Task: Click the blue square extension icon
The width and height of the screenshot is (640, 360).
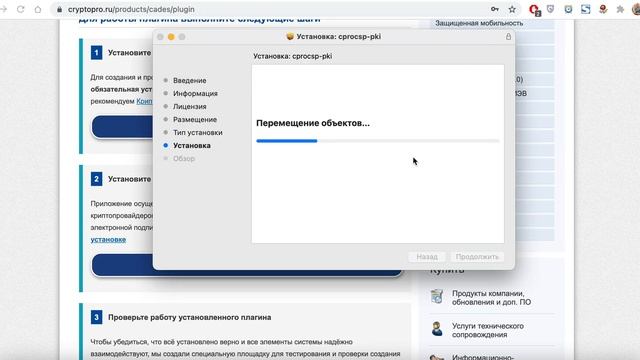Action: tap(586, 9)
